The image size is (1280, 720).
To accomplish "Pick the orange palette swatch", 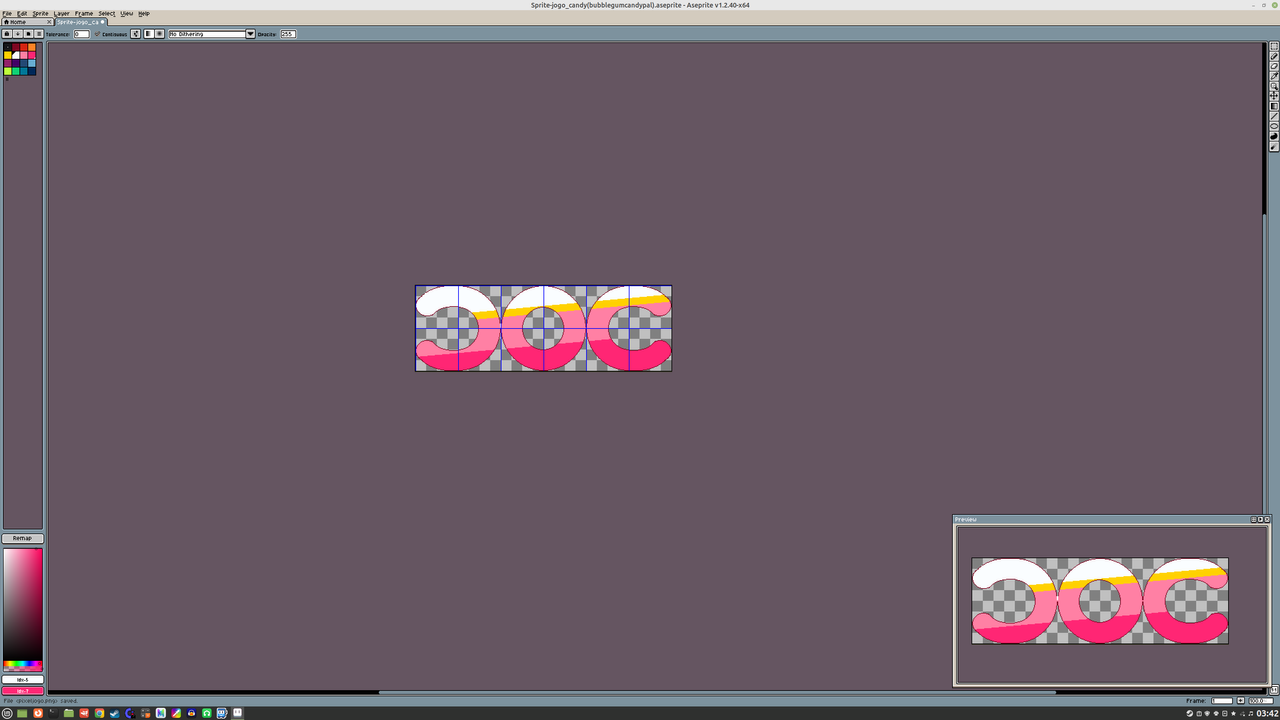I will (x=32, y=47).
